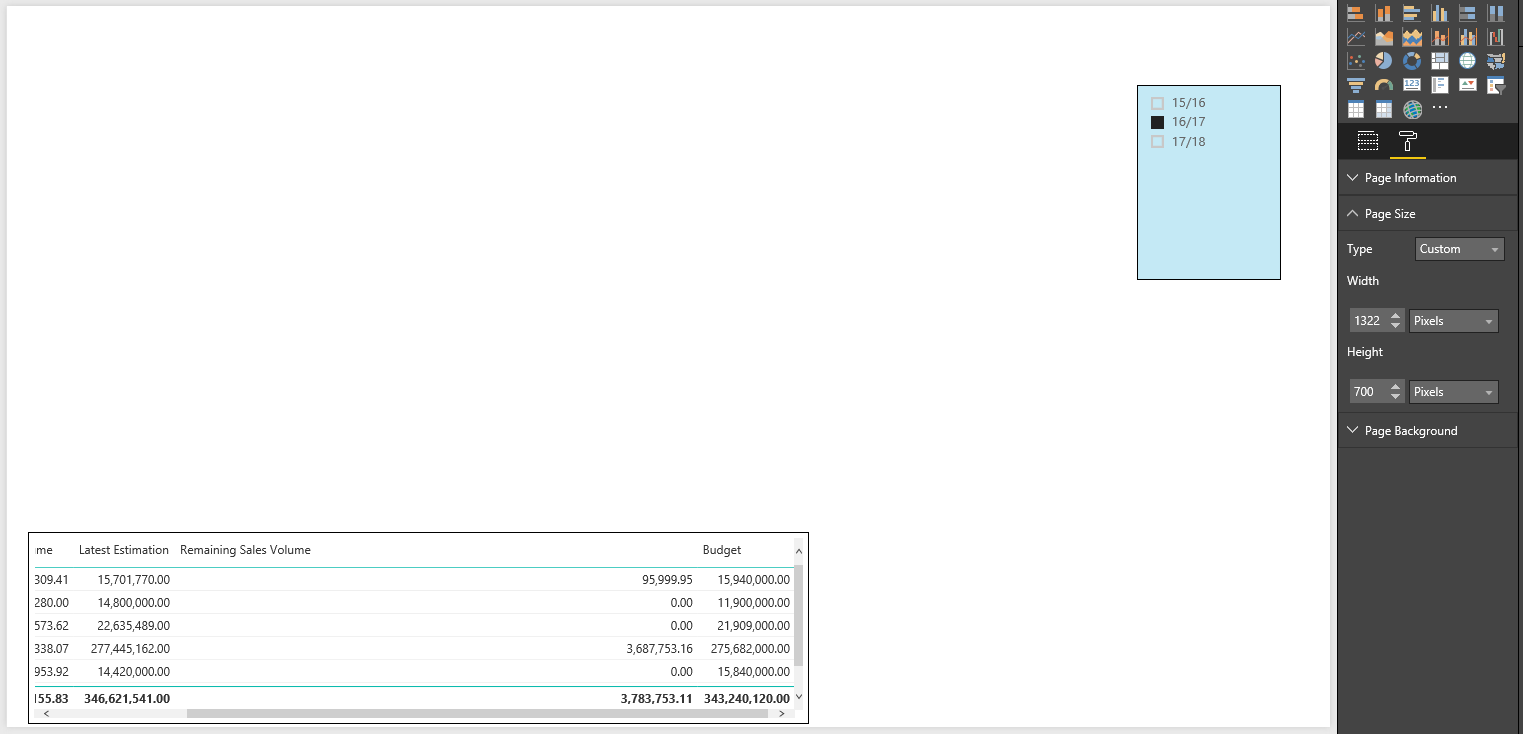1523x734 pixels.
Task: Add a treemap visualization
Action: (1440, 61)
